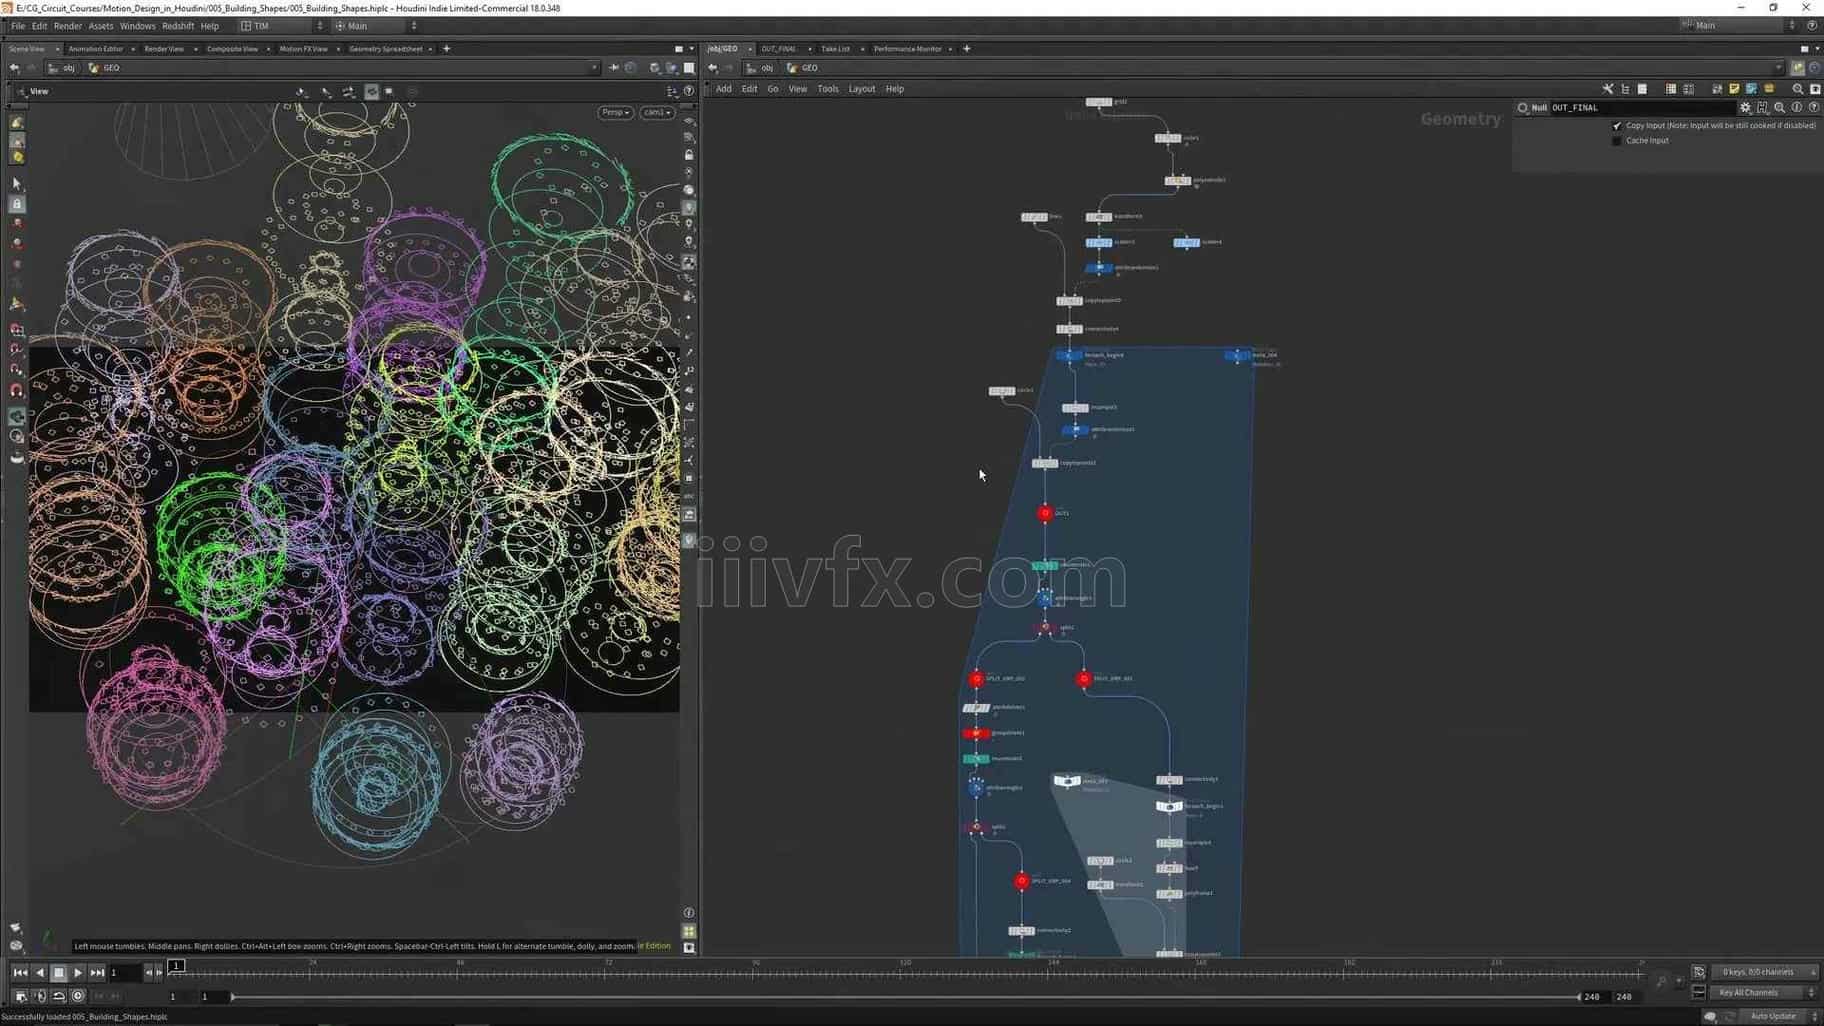The height and width of the screenshot is (1026, 1824).
Task: Open the network editor Tools menu
Action: (x=828, y=89)
